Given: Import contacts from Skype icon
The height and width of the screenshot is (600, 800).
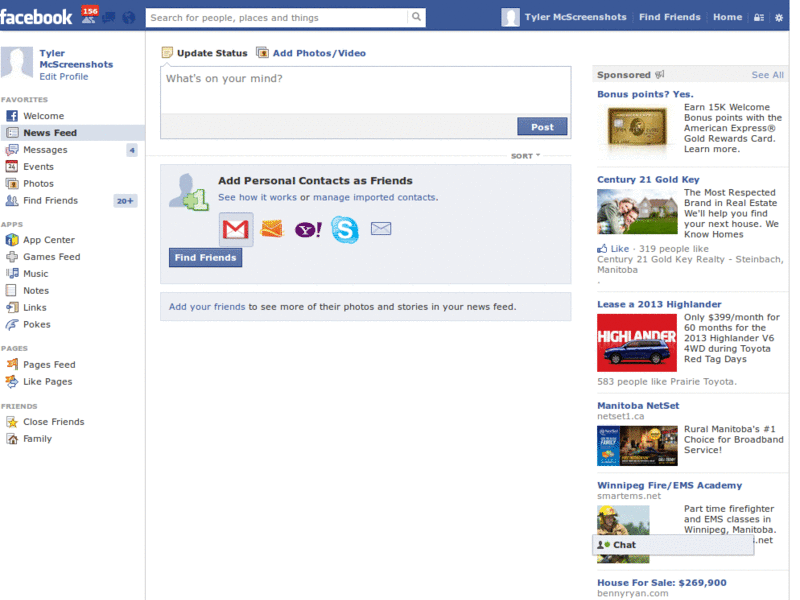Looking at the screenshot, I should point(344,230).
